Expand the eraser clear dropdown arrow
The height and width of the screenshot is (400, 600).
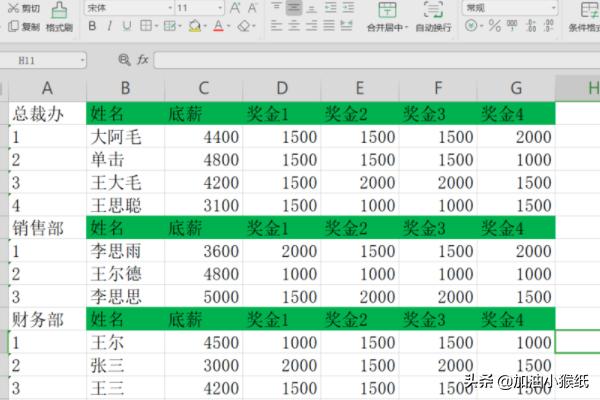(254, 26)
